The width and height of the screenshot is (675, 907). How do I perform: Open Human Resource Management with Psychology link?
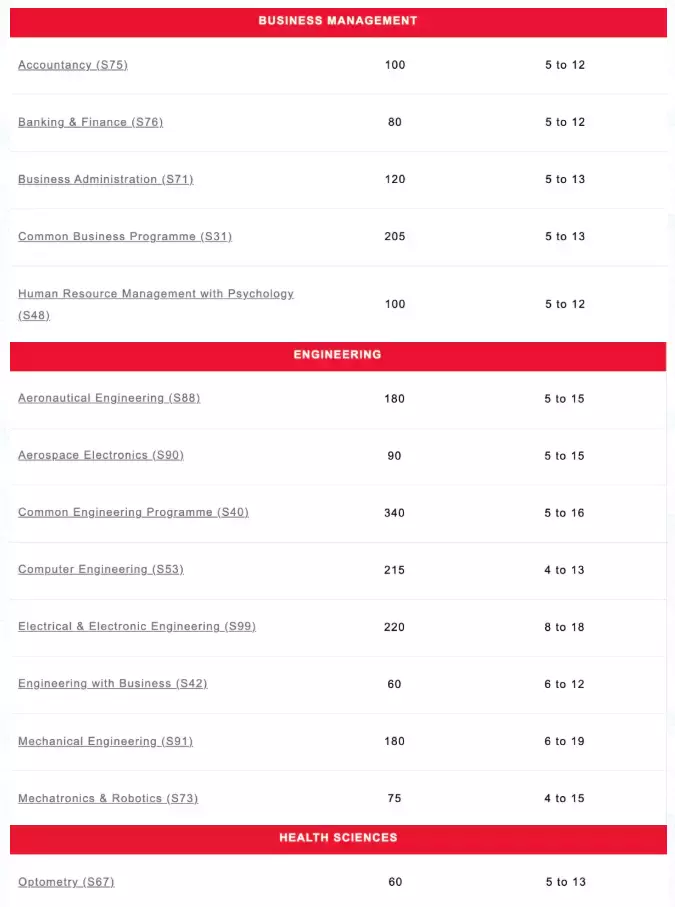pyautogui.click(x=155, y=294)
